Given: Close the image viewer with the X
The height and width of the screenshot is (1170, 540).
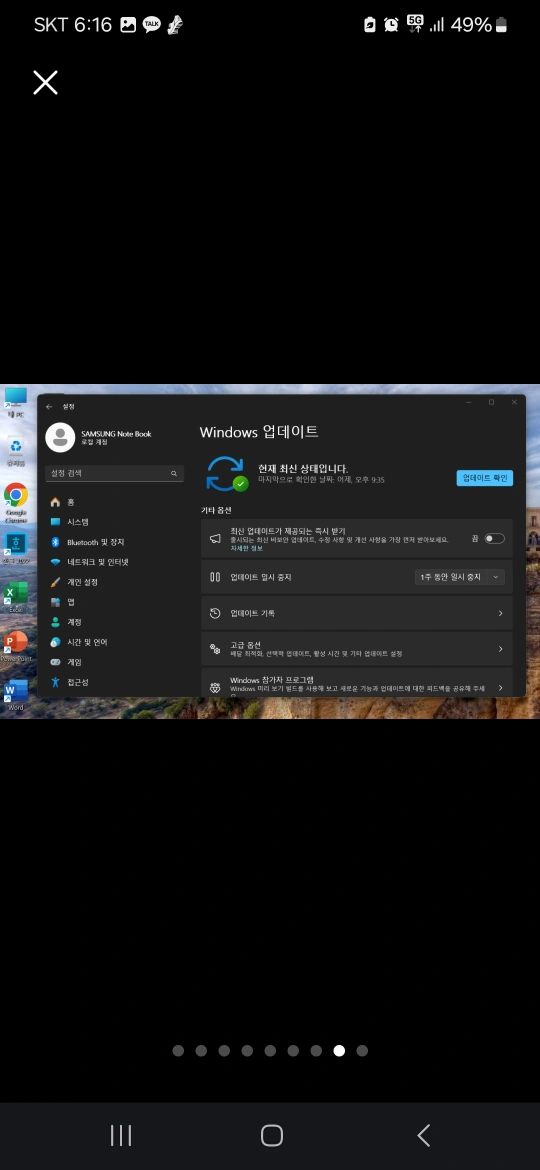Looking at the screenshot, I should pyautogui.click(x=45, y=82).
